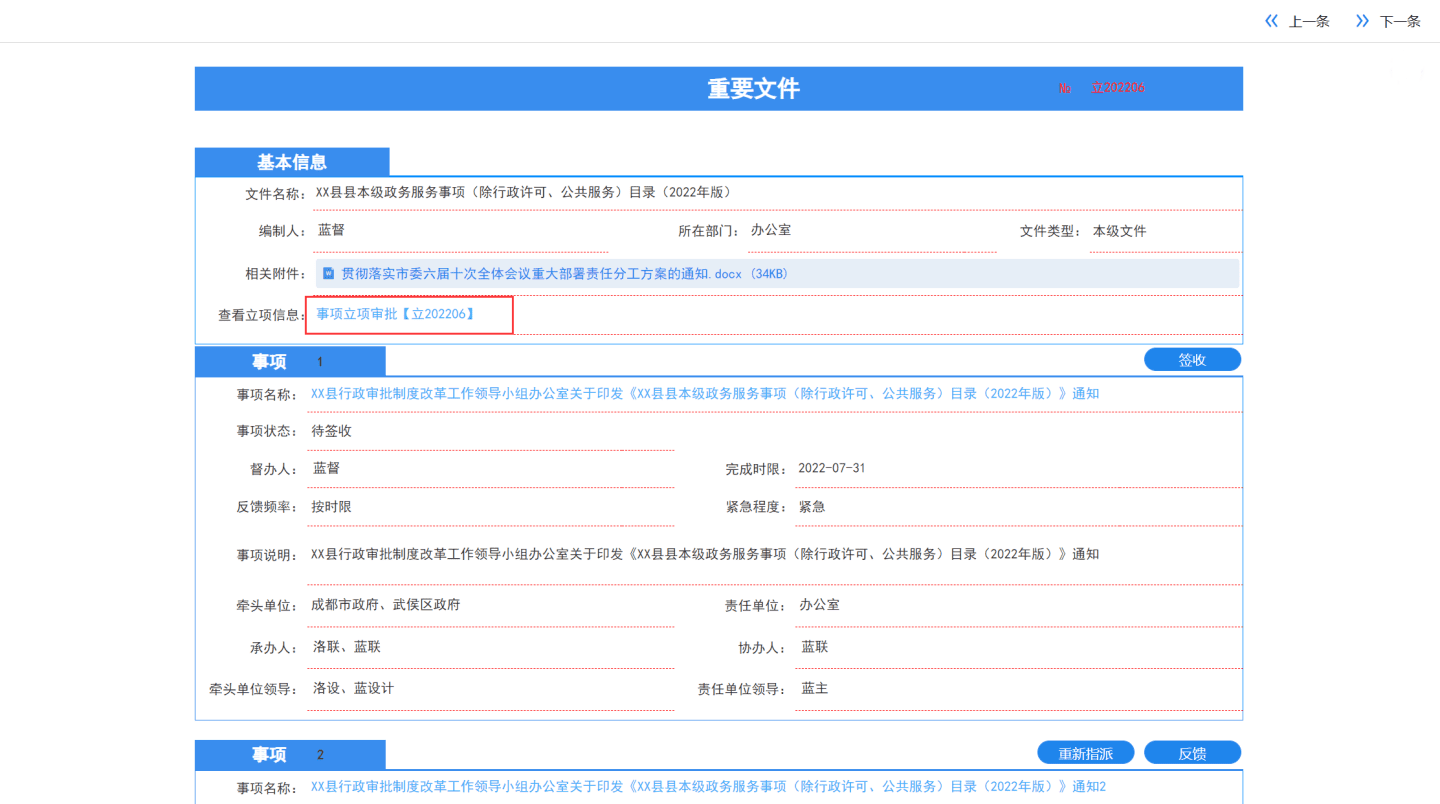Click the 签收 button for 事项 1
Image resolution: width=1440 pixels, height=804 pixels.
pos(1192,360)
